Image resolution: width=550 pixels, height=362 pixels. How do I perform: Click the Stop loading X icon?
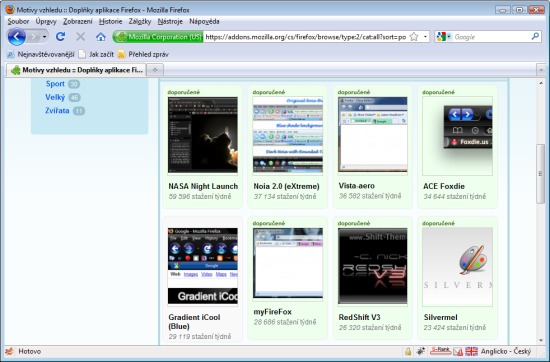click(81, 36)
